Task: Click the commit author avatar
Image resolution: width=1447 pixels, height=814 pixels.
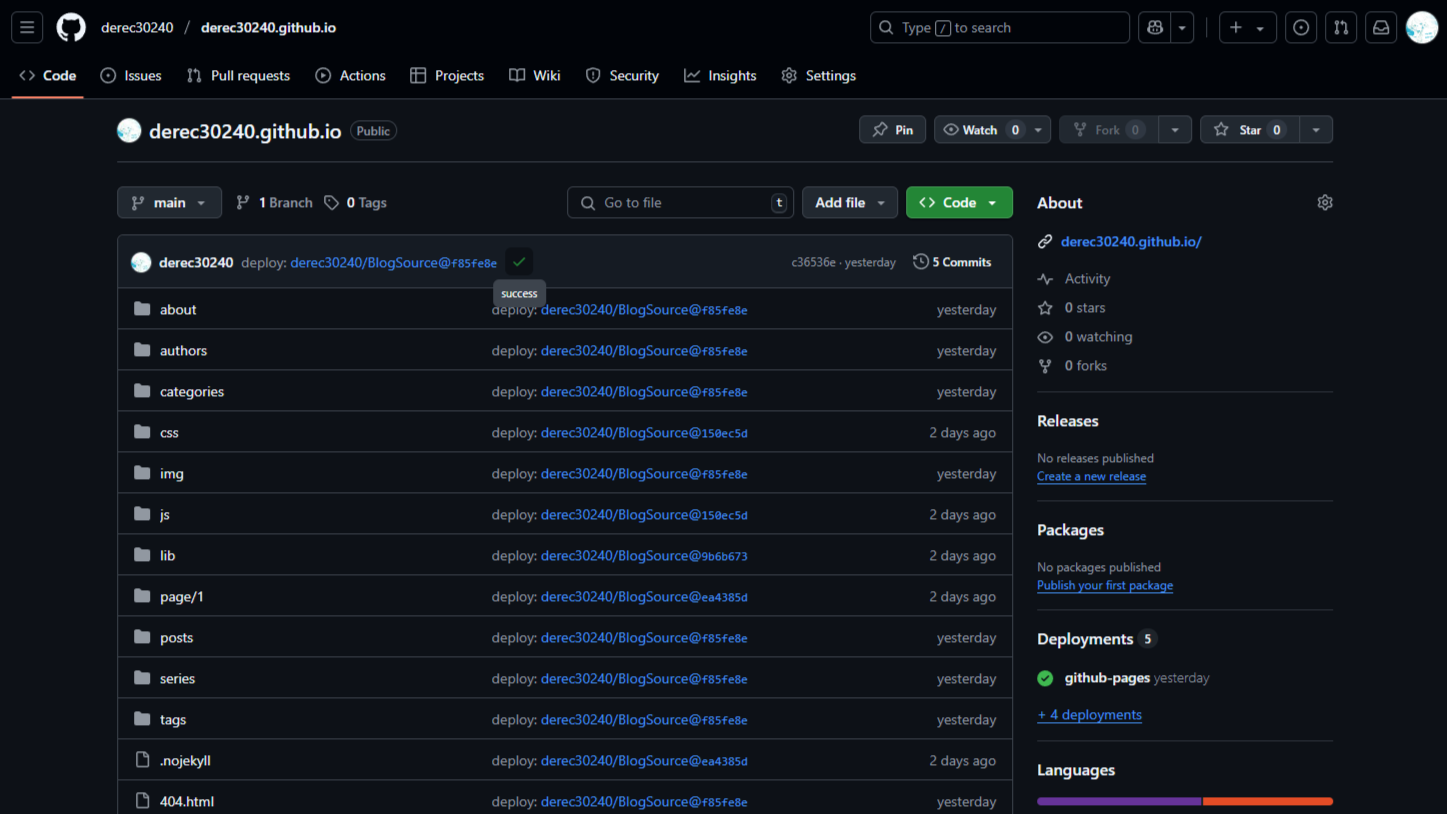Action: [141, 262]
